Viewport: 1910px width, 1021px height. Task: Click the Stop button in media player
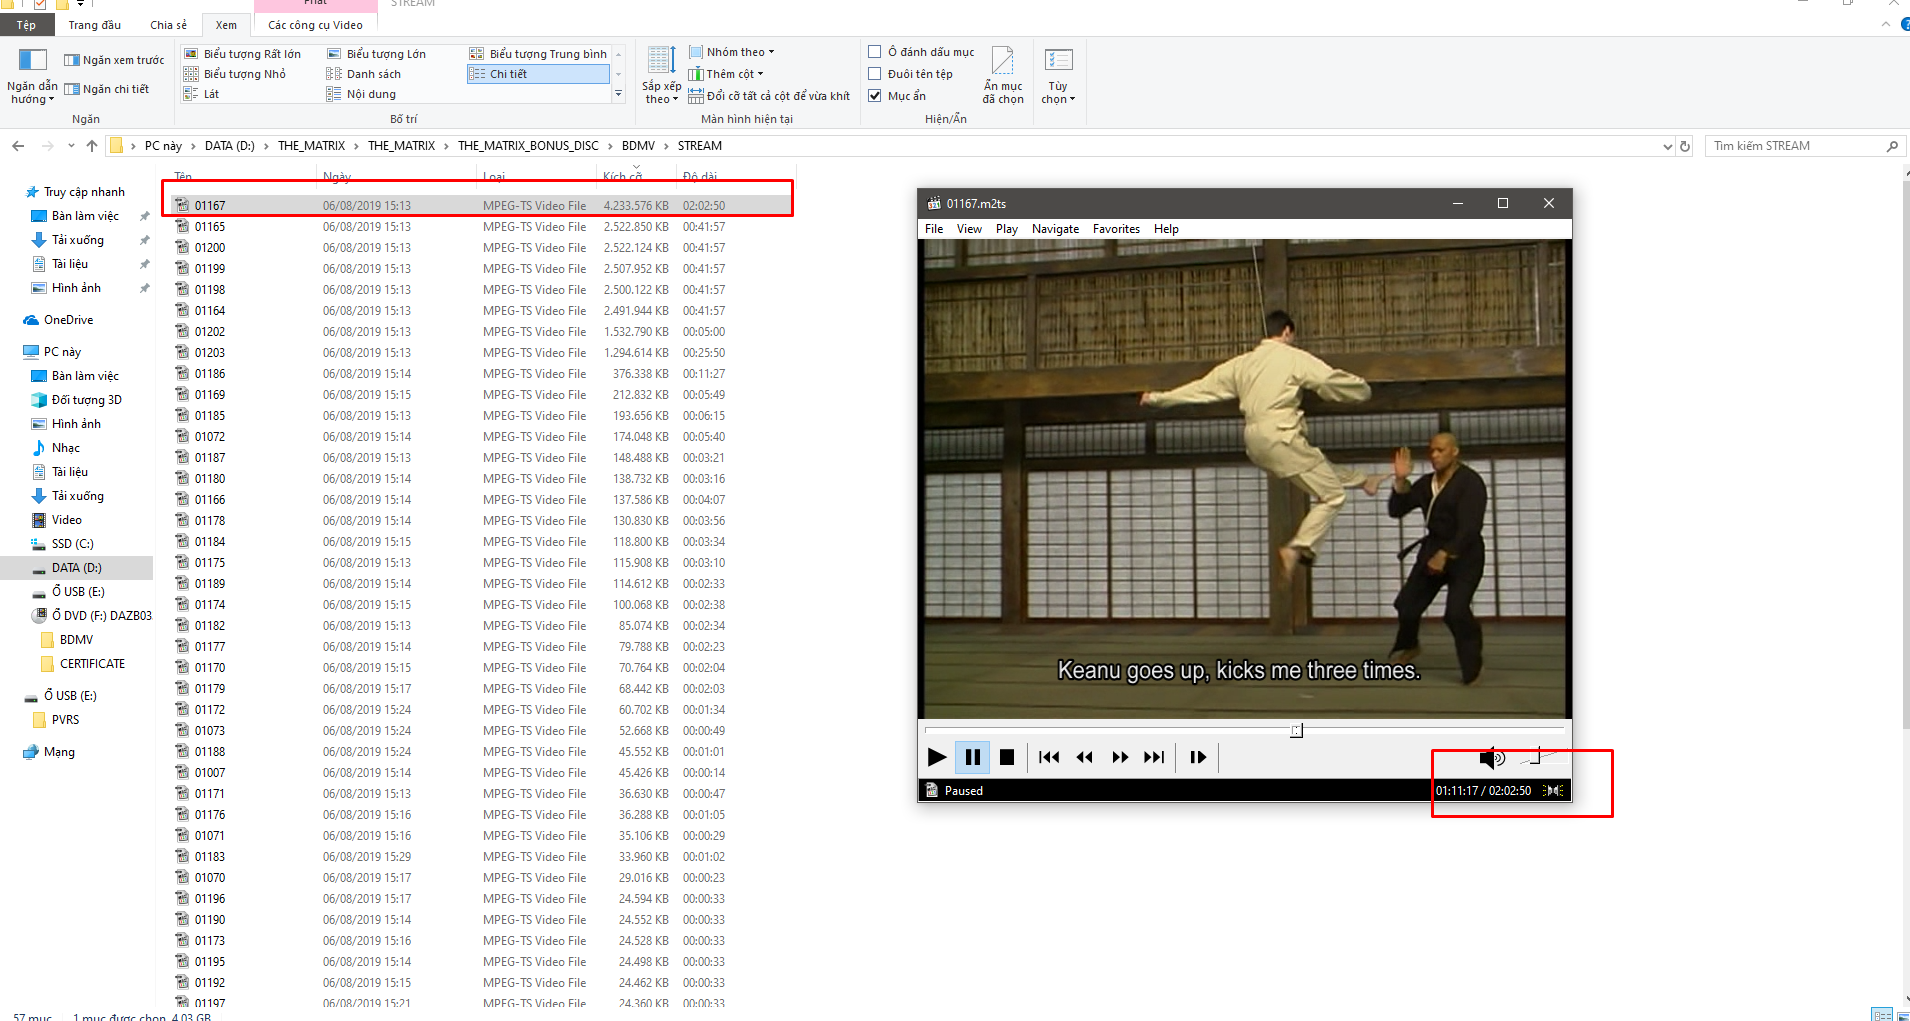1007,757
